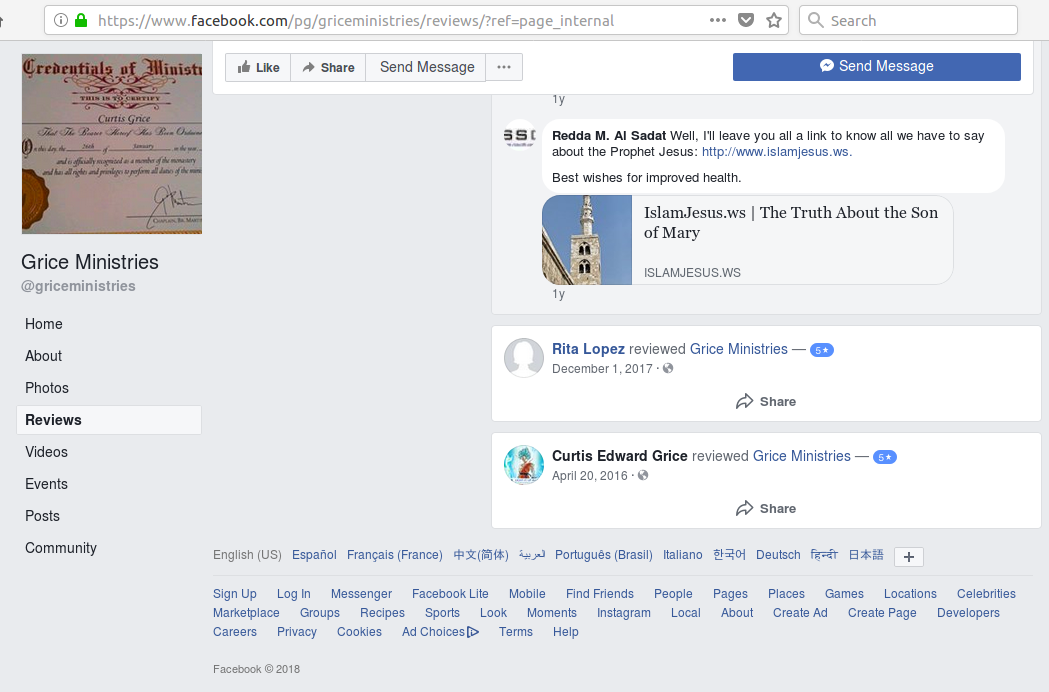This screenshot has width=1049, height=692.
Task: Click the 5-star badge on Curtis Grice's review
Action: (x=884, y=457)
